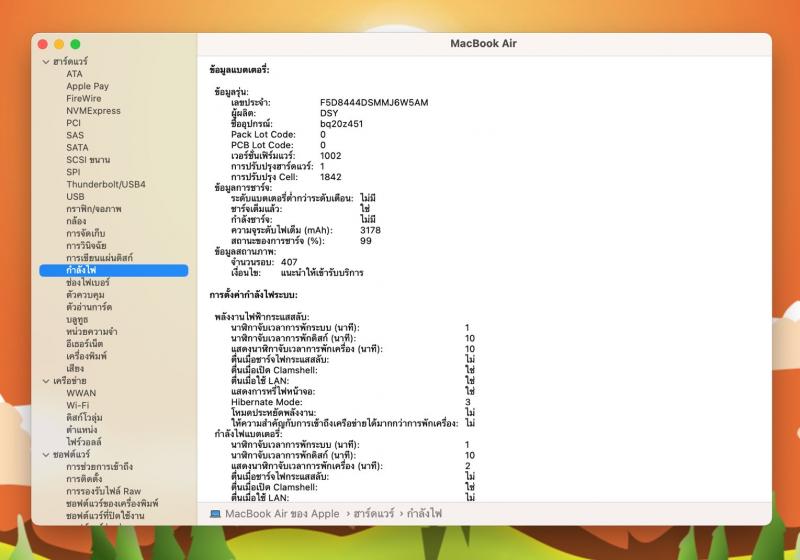Select ตัวควบคุม in sidebar

[85, 294]
